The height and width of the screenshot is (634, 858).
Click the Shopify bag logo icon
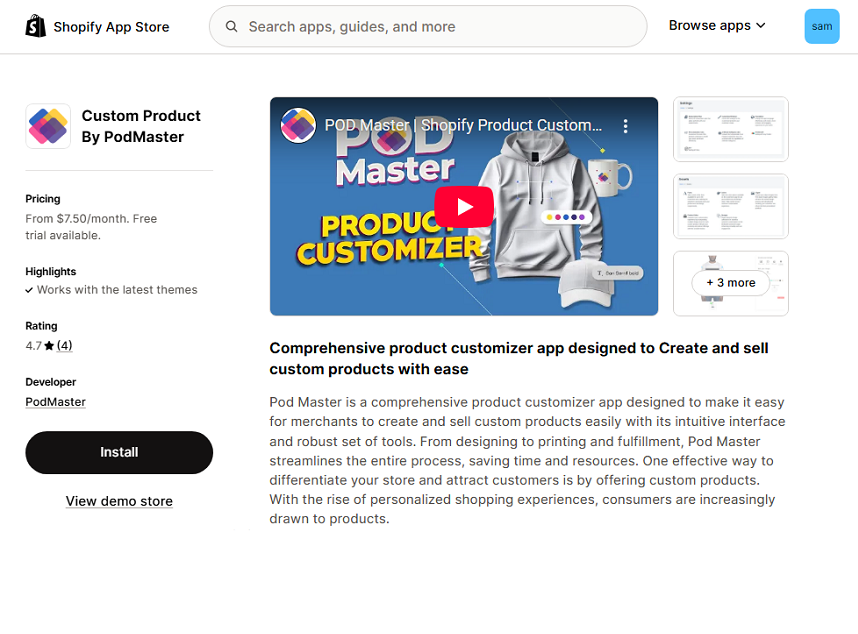(x=36, y=26)
